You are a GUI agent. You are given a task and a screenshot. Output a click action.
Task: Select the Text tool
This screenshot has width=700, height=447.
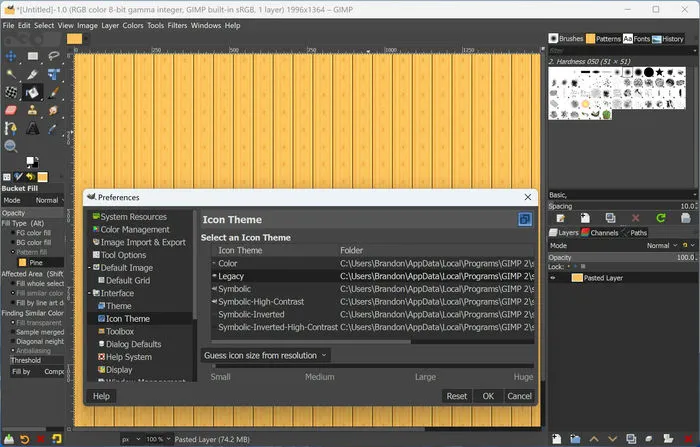click(32, 129)
